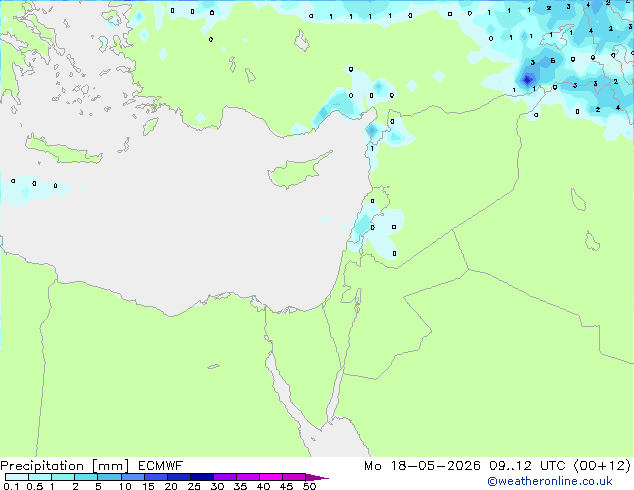Pick the dark navy legend swatch between 25 and 30
Viewport: 634px width, 490px height.
point(202,477)
